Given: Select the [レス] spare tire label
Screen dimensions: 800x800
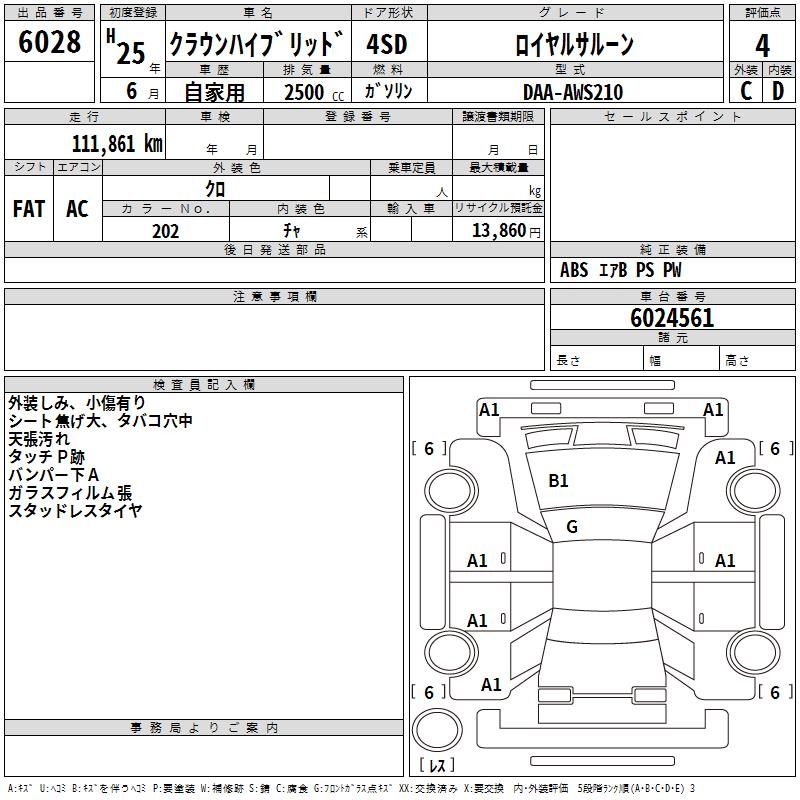Looking at the screenshot, I should (x=437, y=765).
